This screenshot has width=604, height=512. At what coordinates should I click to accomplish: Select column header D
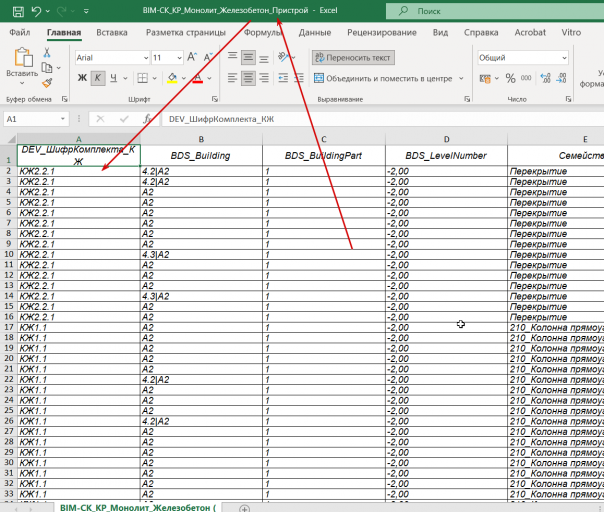446,139
